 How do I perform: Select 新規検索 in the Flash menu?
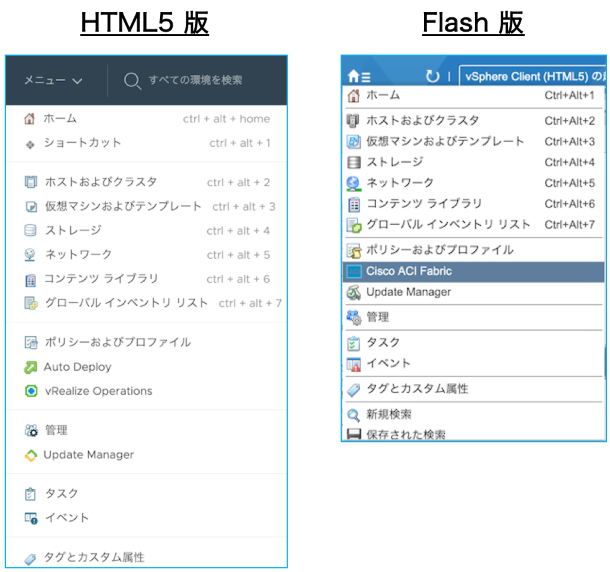point(473,414)
